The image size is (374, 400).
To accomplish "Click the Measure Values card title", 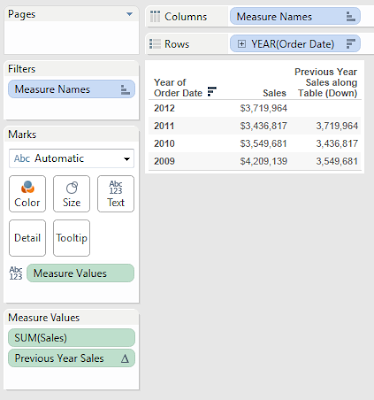I will [x=44, y=317].
